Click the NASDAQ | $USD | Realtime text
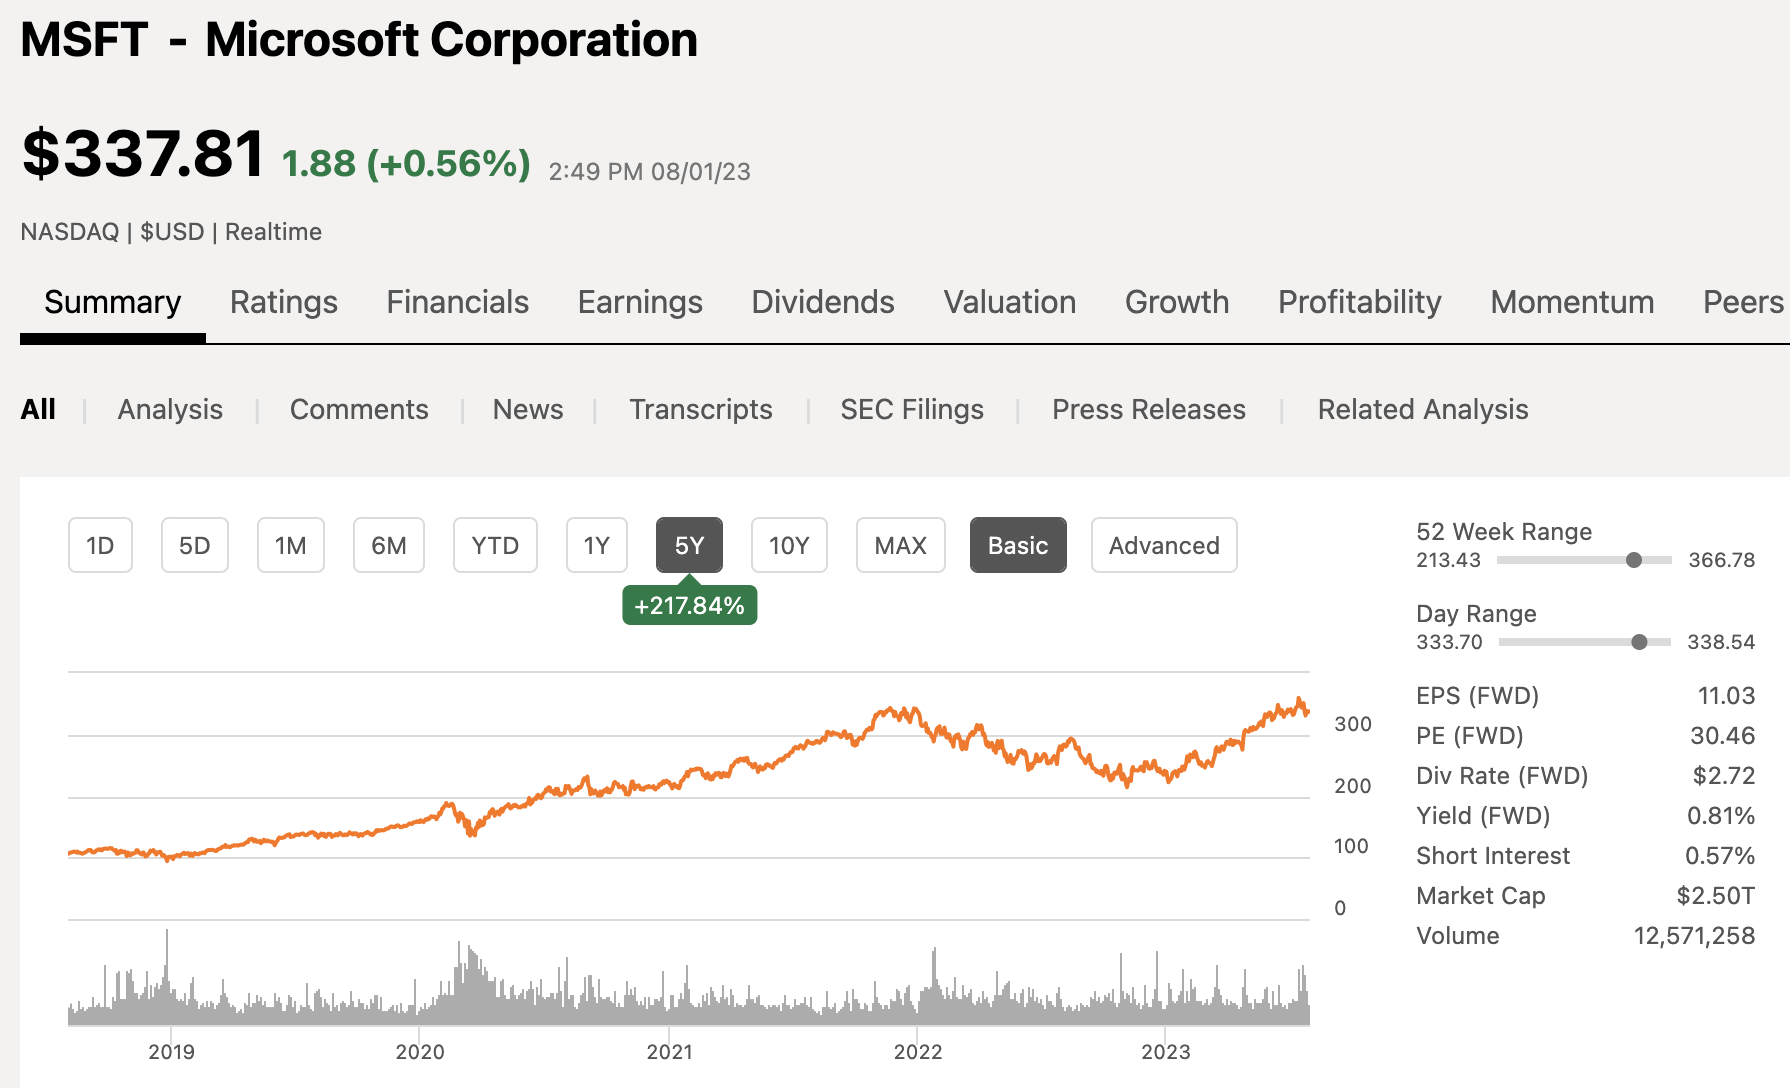This screenshot has height=1088, width=1790. pos(171,232)
